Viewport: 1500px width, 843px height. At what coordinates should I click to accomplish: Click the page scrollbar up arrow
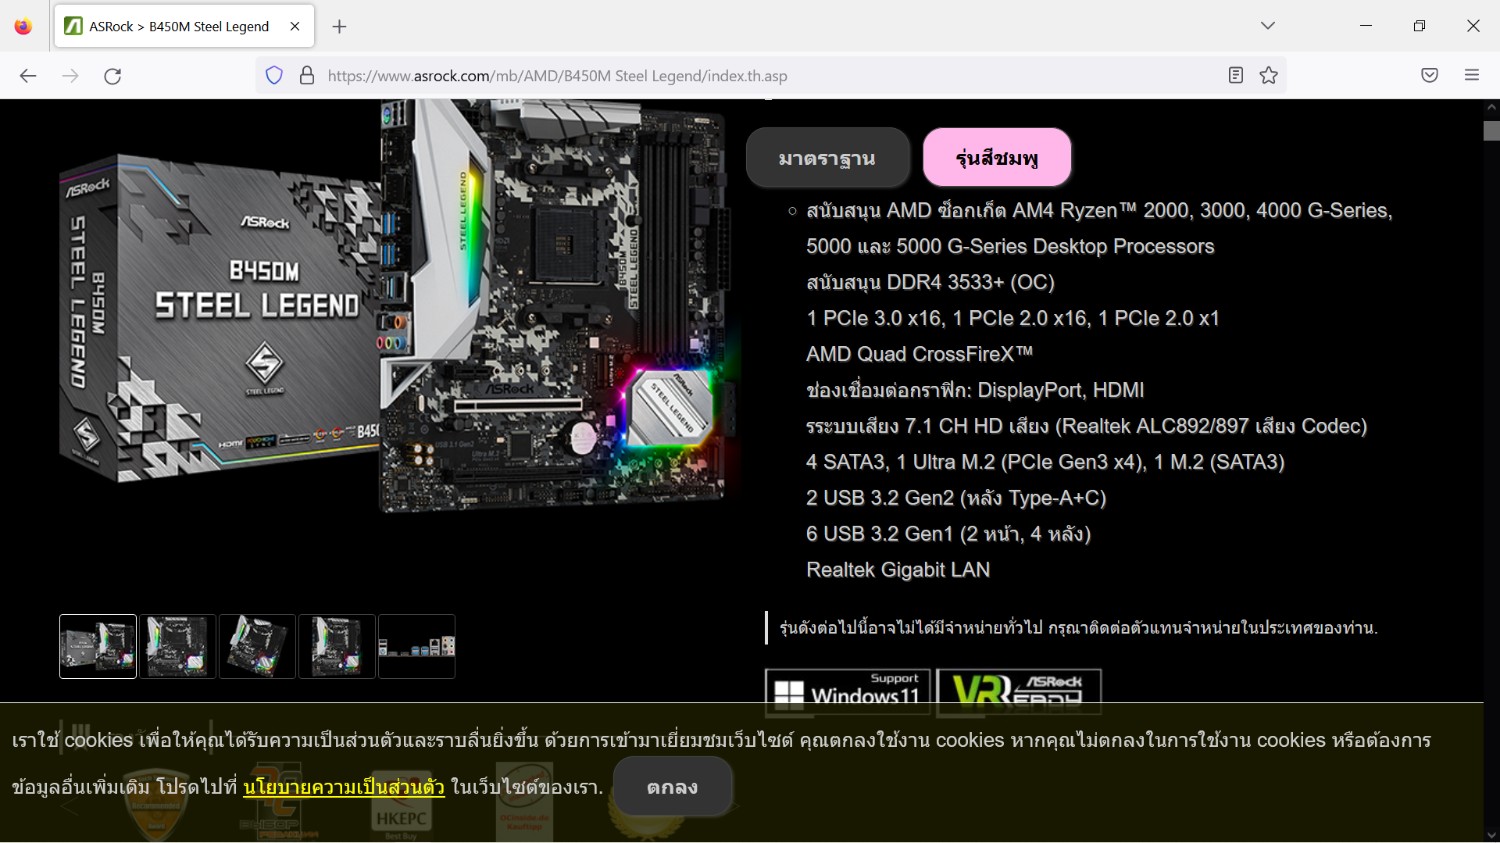pyautogui.click(x=1491, y=107)
